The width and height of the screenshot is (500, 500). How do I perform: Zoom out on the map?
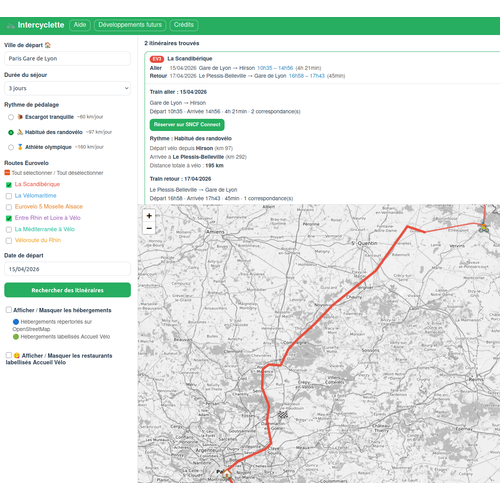coord(149,228)
